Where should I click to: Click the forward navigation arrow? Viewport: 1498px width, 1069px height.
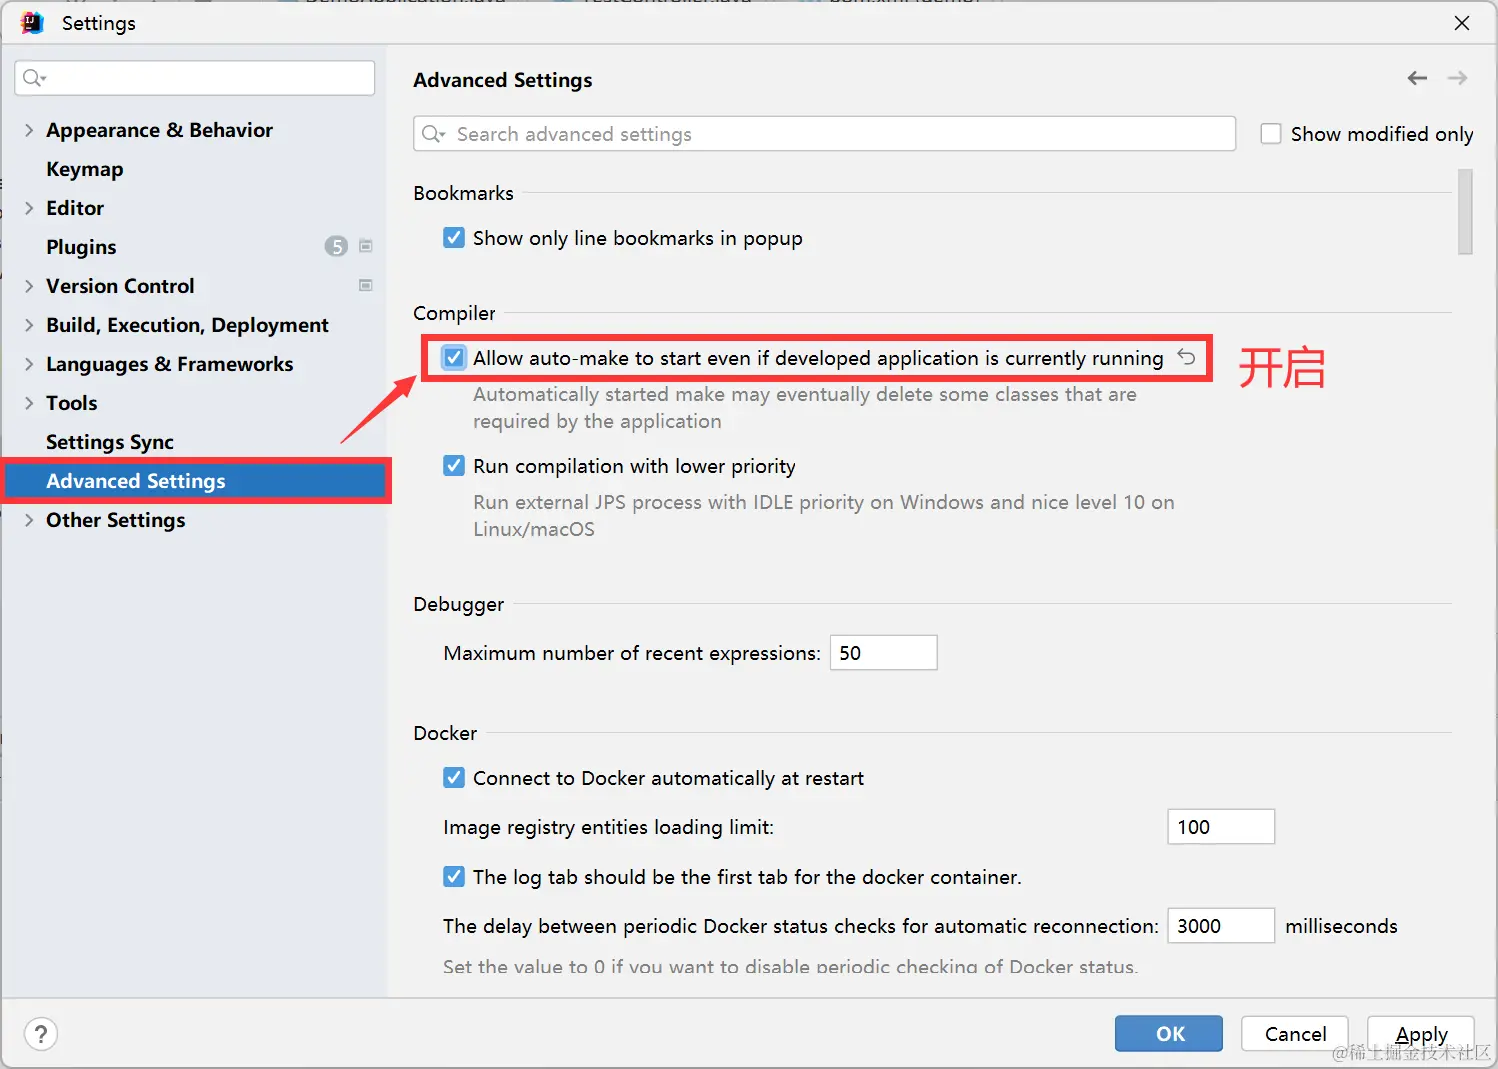click(1457, 78)
